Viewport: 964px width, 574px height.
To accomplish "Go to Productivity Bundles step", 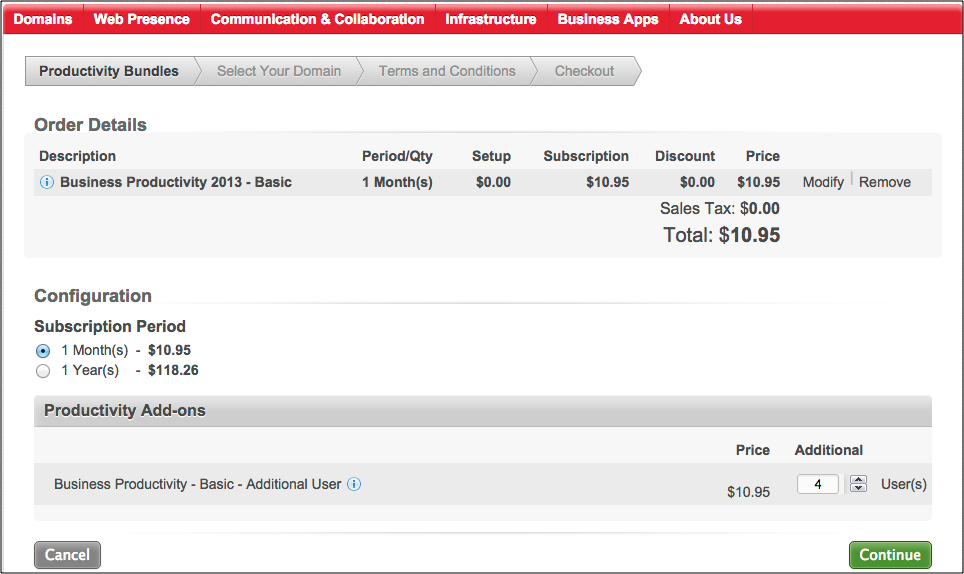I will pos(108,71).
